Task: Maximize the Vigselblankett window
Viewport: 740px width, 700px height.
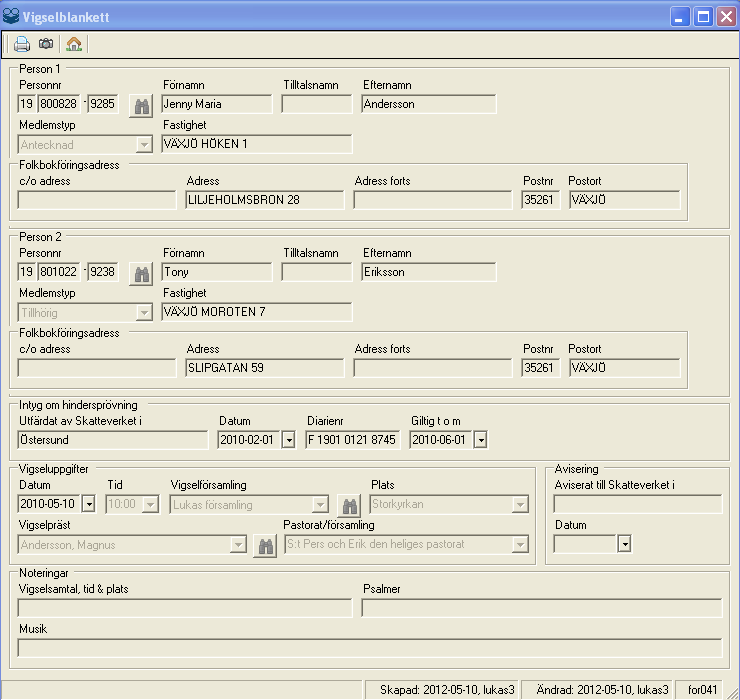Action: [x=703, y=17]
